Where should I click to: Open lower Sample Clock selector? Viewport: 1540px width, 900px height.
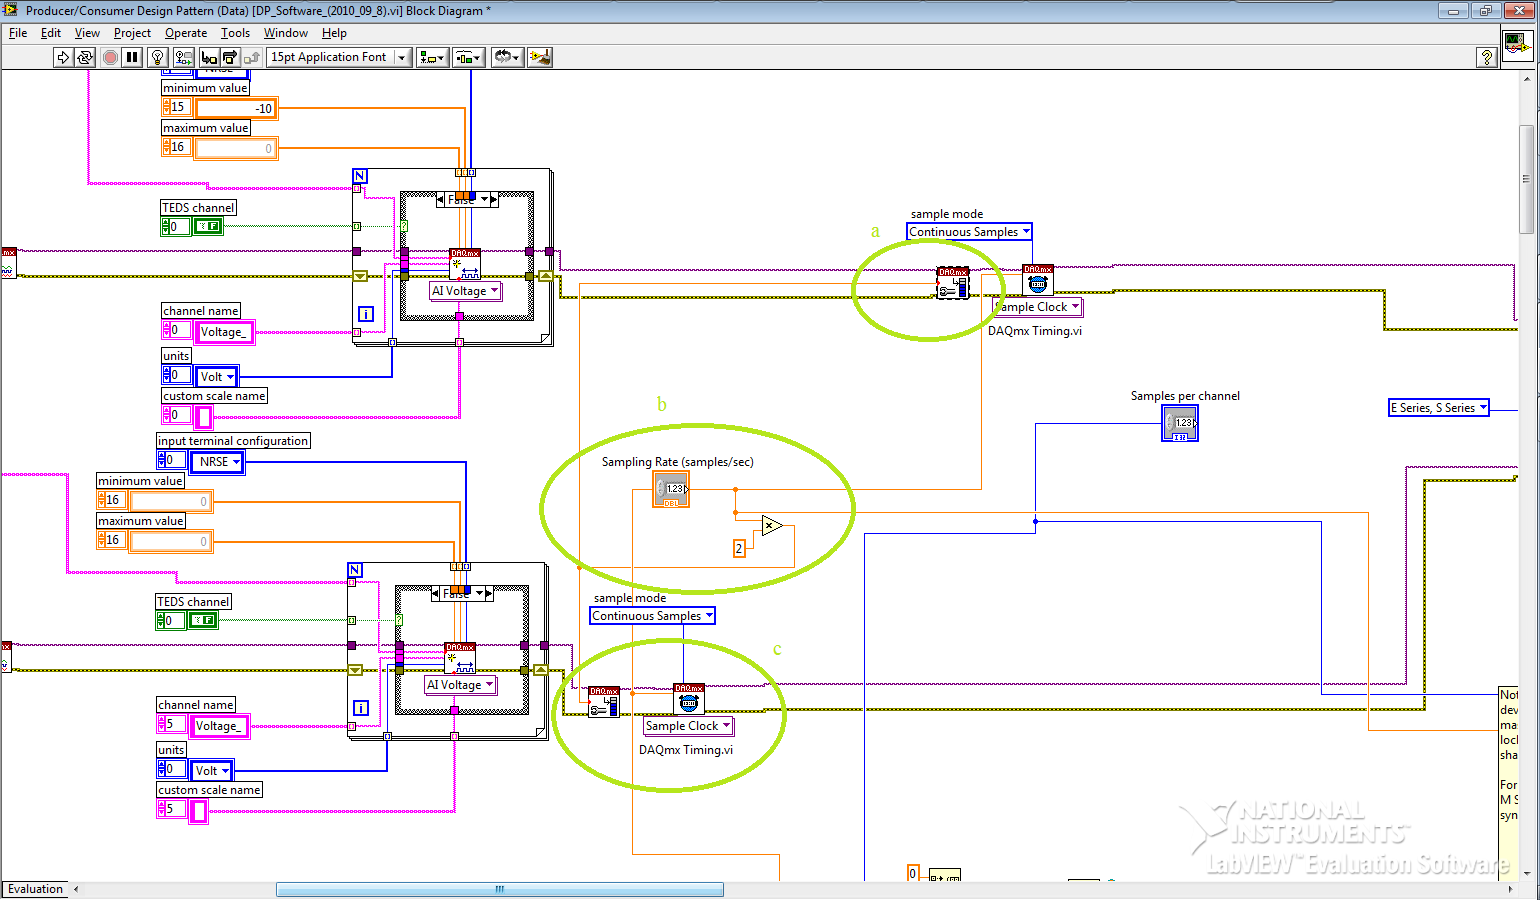tap(689, 726)
